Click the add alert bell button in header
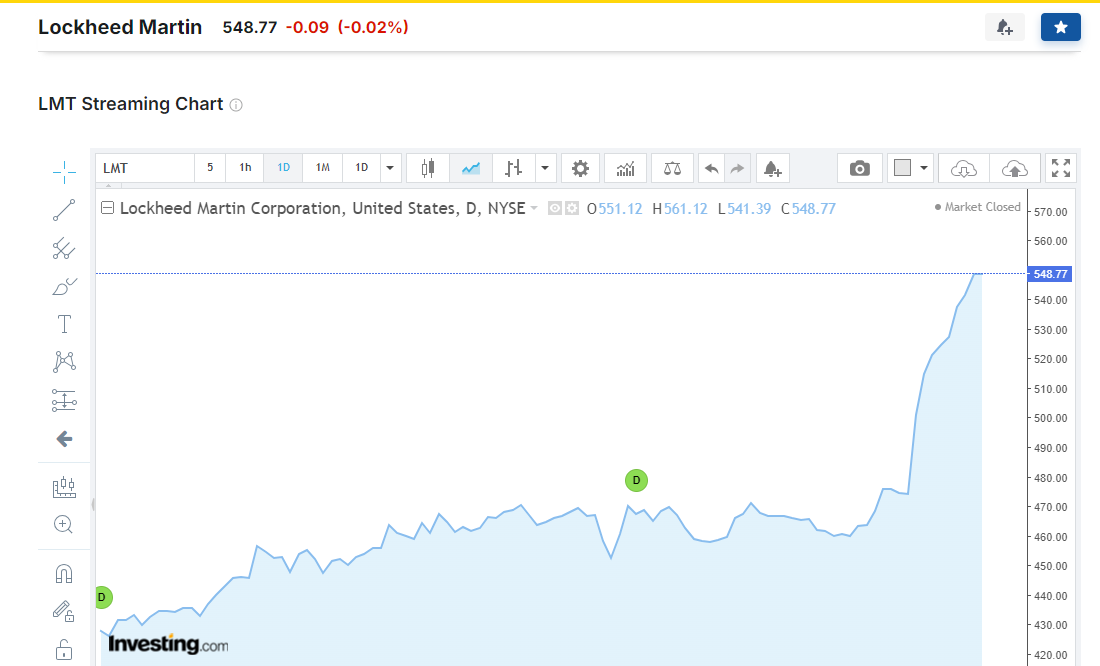Viewport: 1100px width, 666px height. (x=1005, y=27)
